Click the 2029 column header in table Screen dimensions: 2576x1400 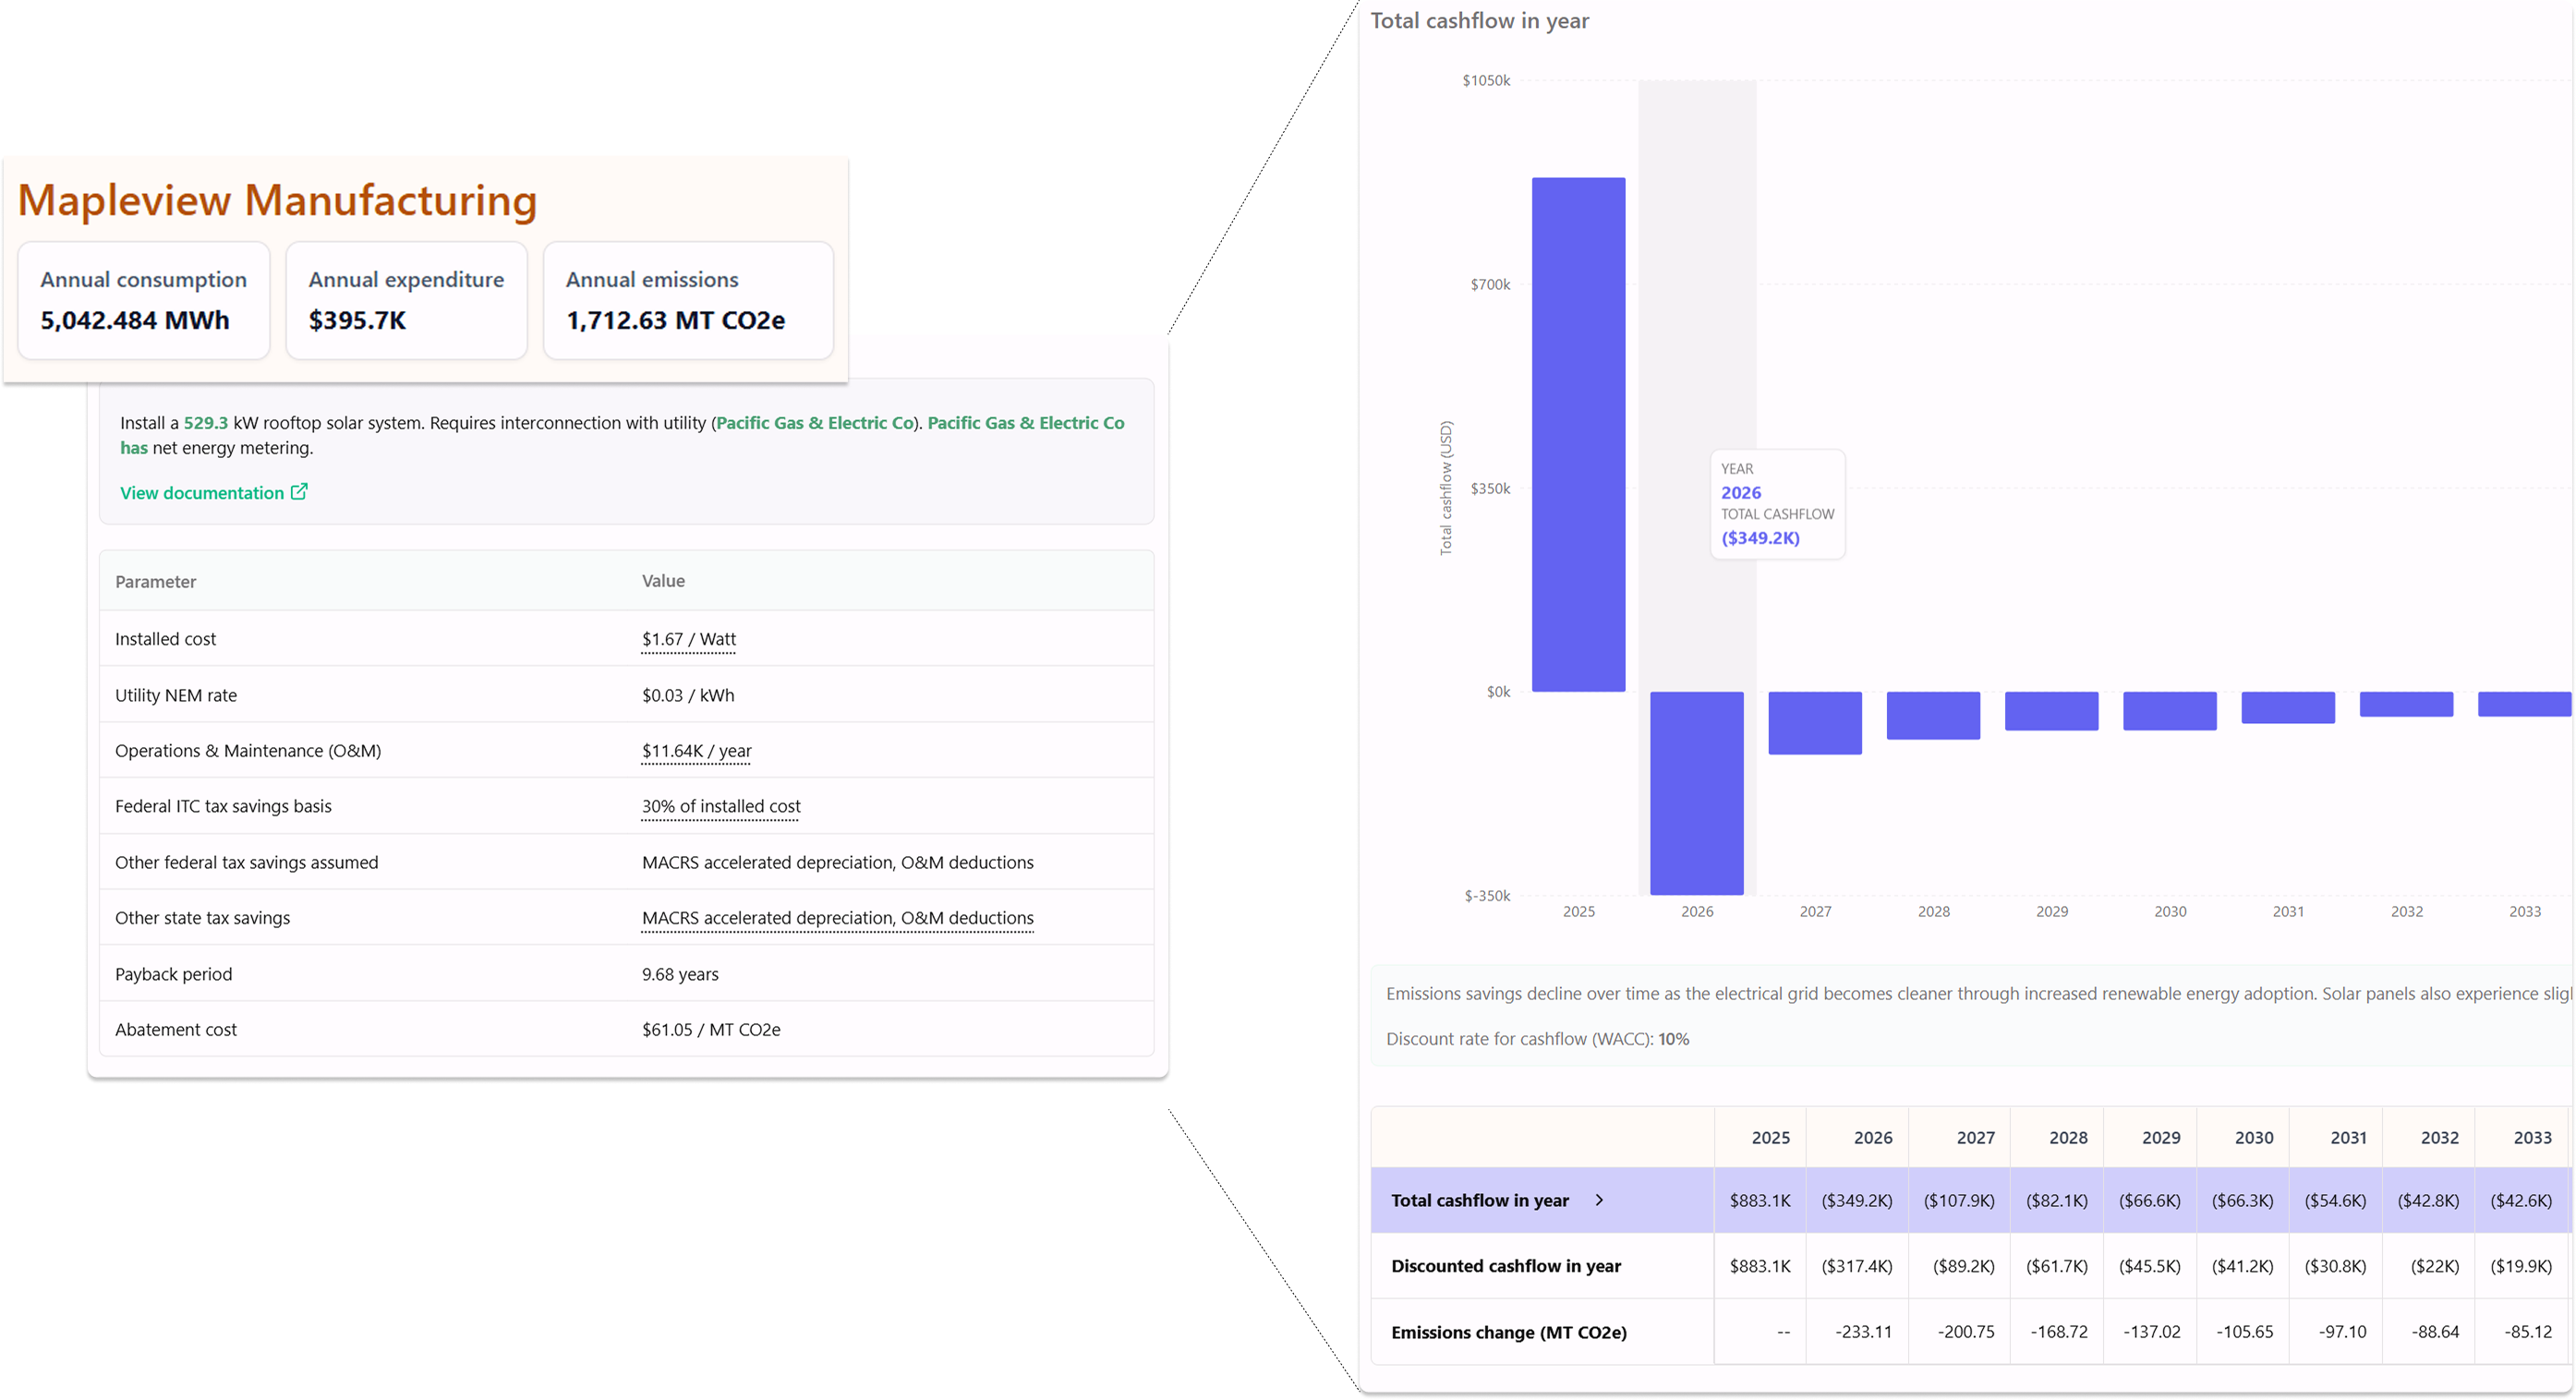coord(2160,1138)
